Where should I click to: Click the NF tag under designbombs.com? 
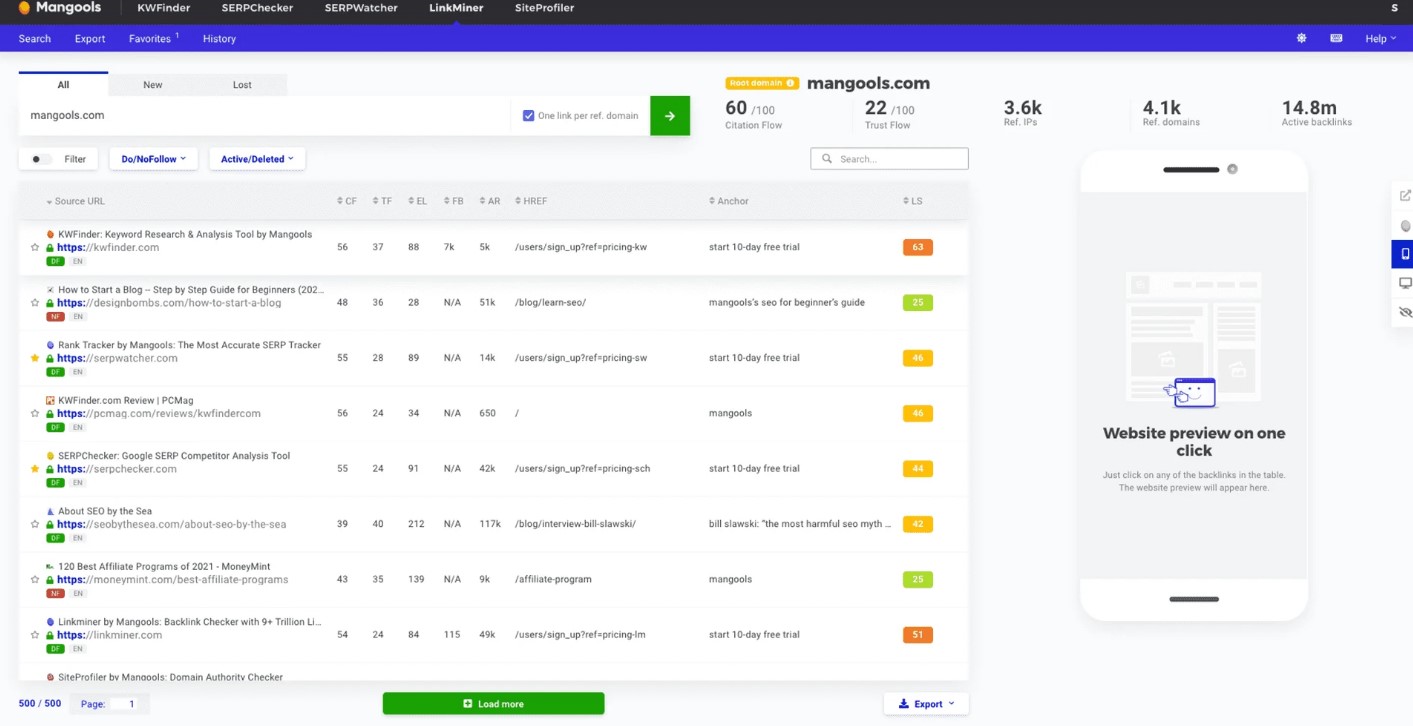click(x=55, y=317)
